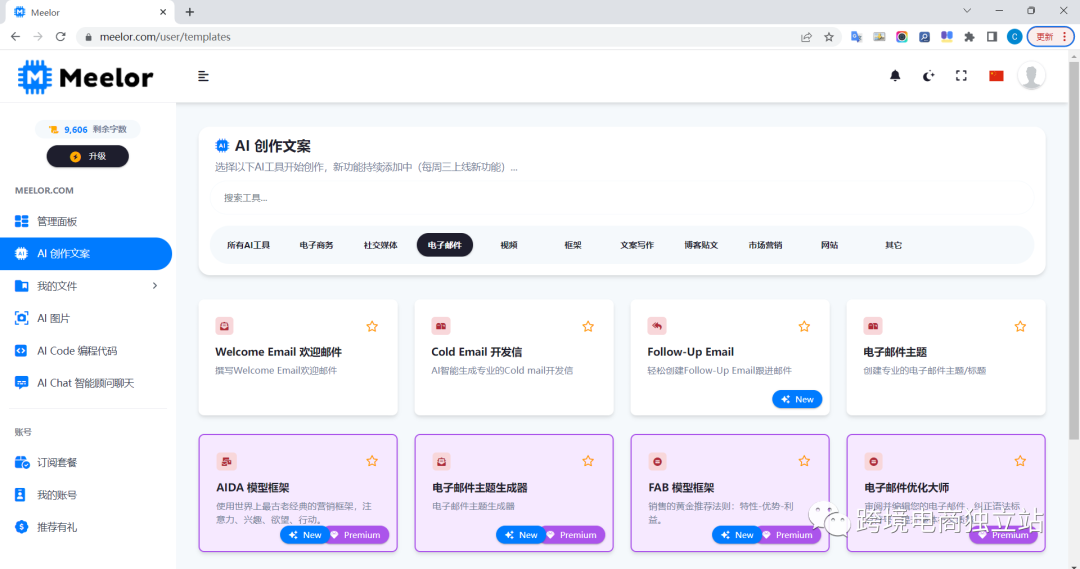The width and height of the screenshot is (1080, 569).
Task: Open Welcome Email 欢迎邮件 card title
Action: click(278, 352)
